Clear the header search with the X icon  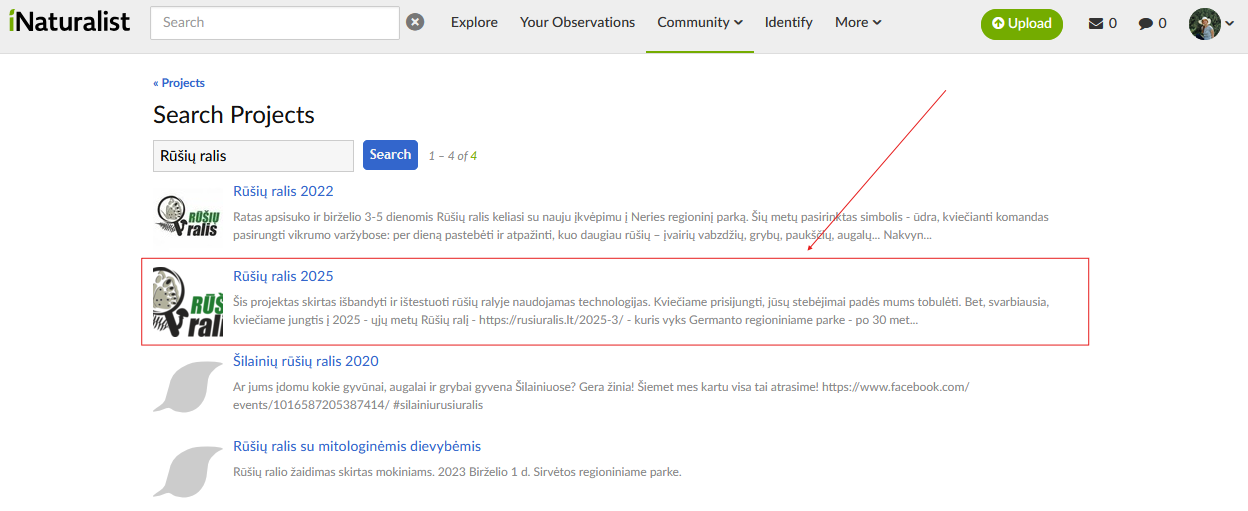[415, 22]
